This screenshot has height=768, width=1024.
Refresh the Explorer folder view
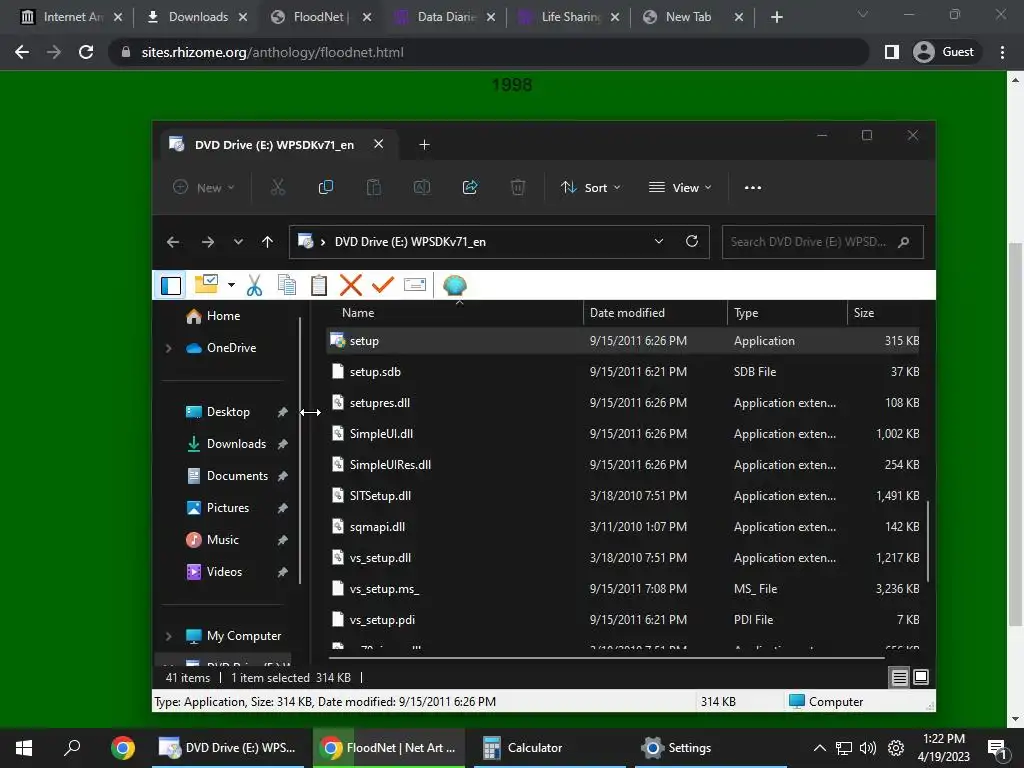[692, 242]
